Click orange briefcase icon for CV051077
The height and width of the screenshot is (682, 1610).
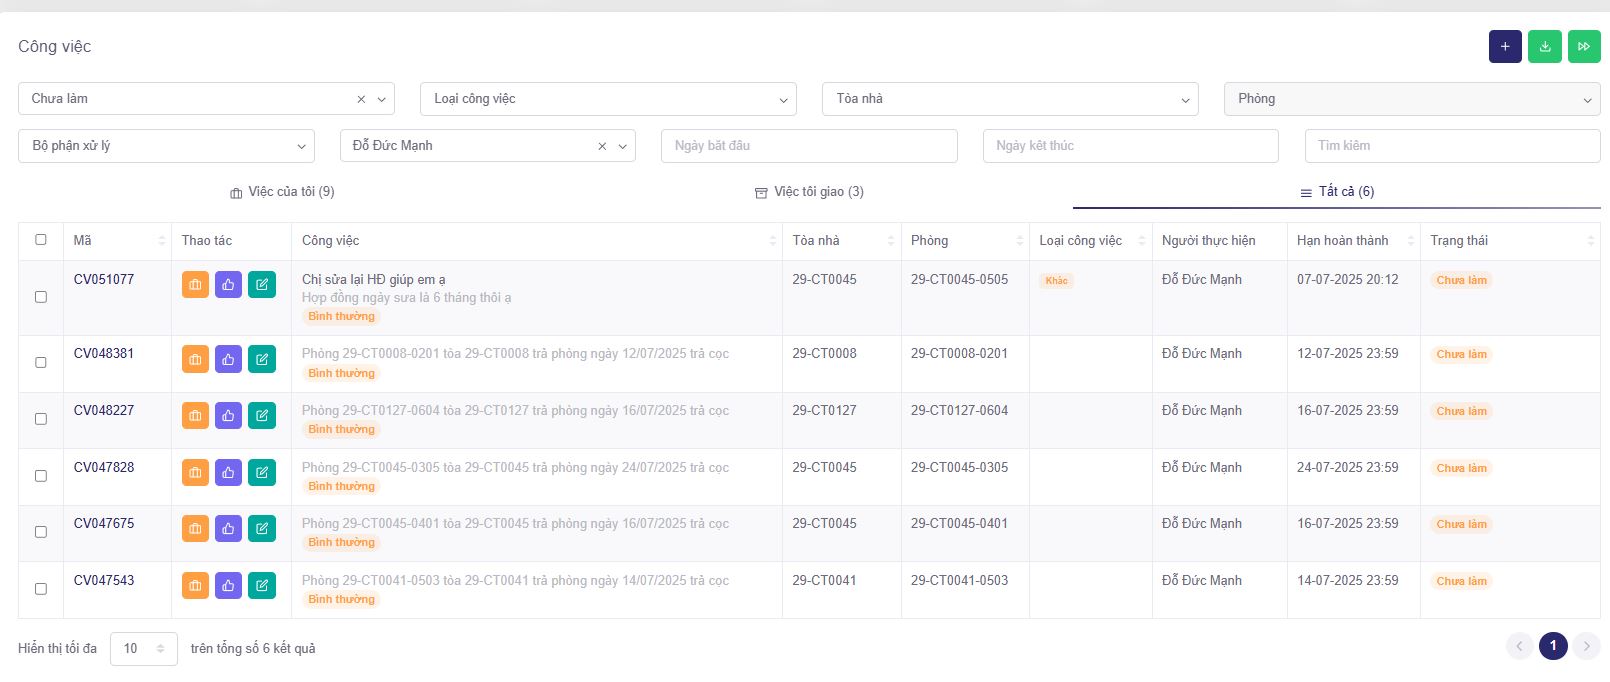point(195,285)
